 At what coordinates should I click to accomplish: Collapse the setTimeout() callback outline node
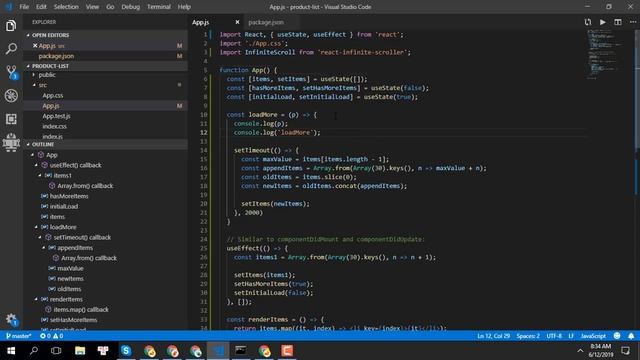40,237
